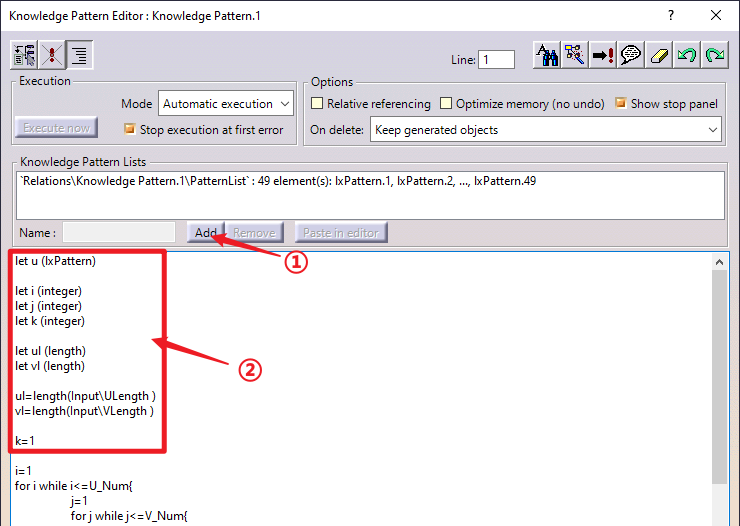
Task: Toggle the crossed-out red bug debug icon
Action: point(52,55)
